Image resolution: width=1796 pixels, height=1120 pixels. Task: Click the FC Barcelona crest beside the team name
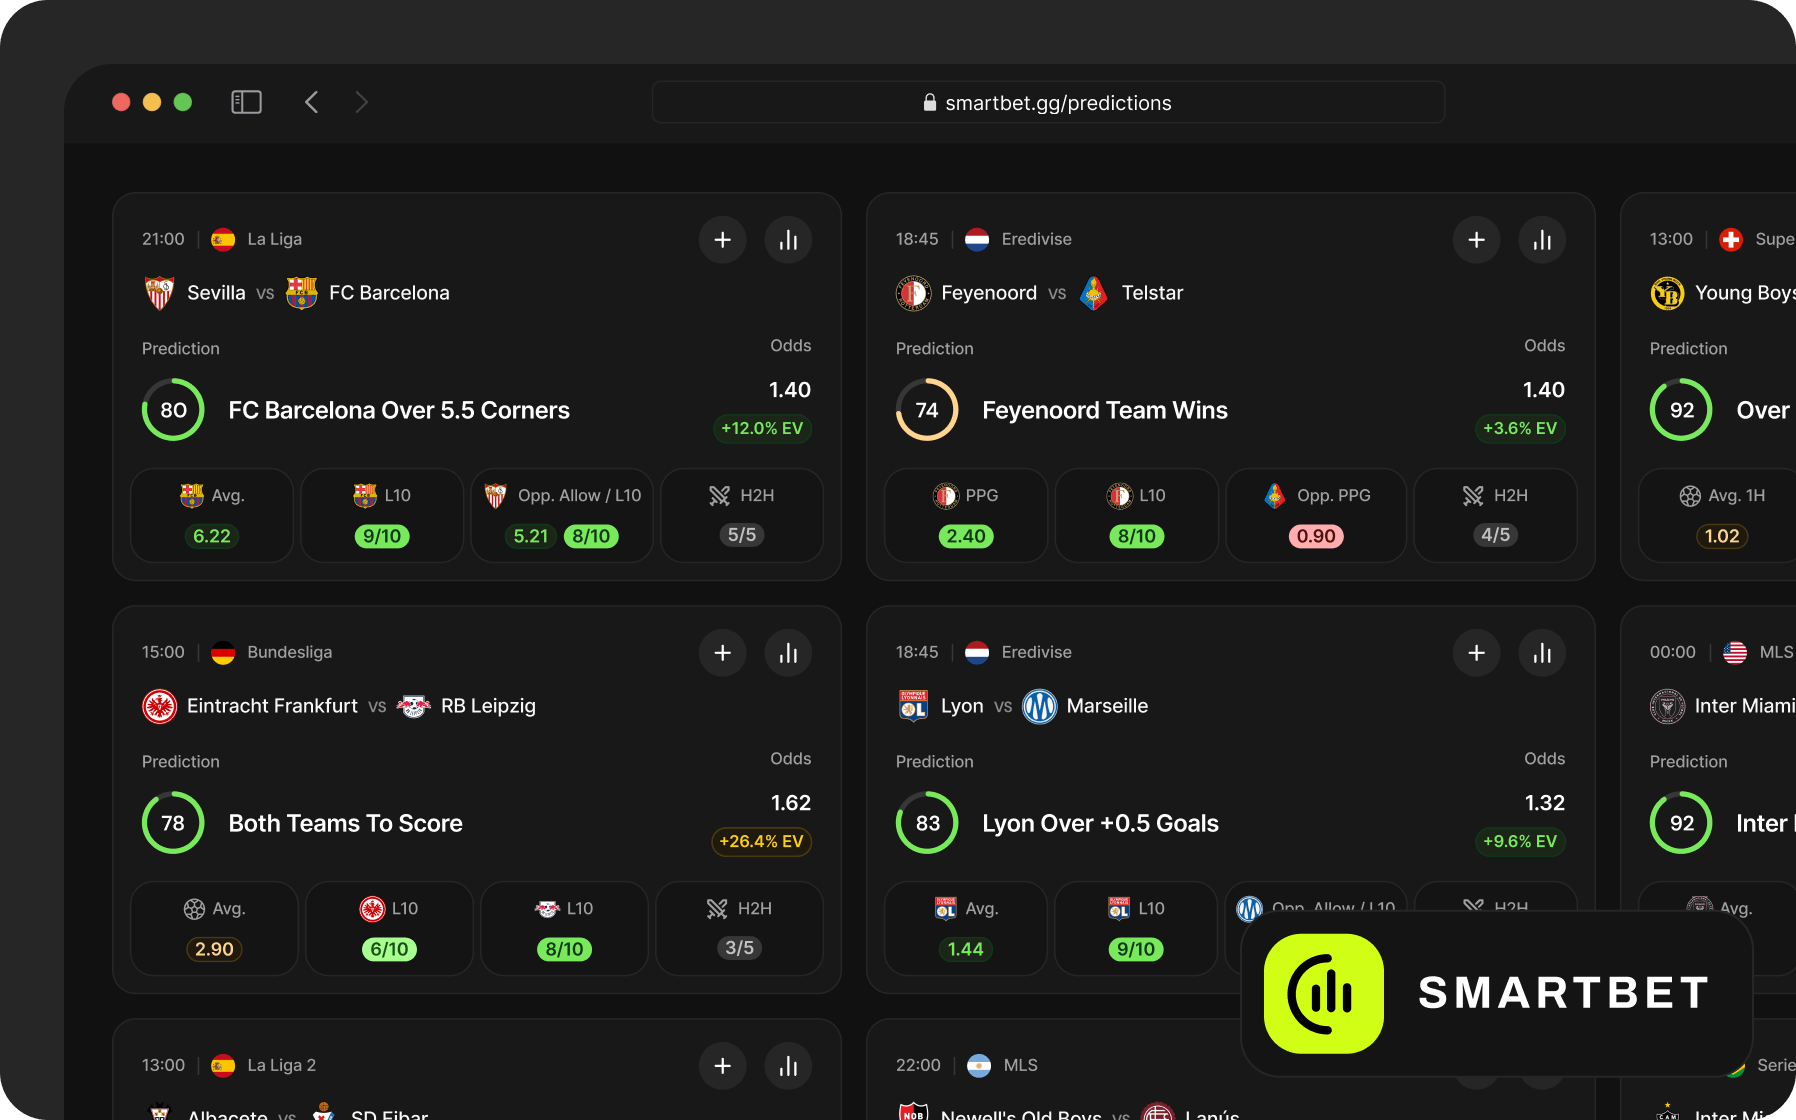tap(302, 293)
